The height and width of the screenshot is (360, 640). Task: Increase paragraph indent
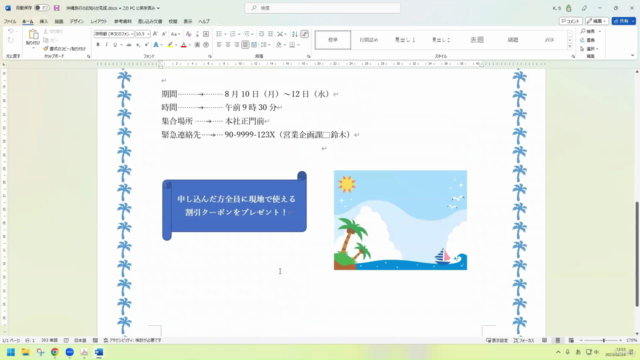pyautogui.click(x=270, y=34)
